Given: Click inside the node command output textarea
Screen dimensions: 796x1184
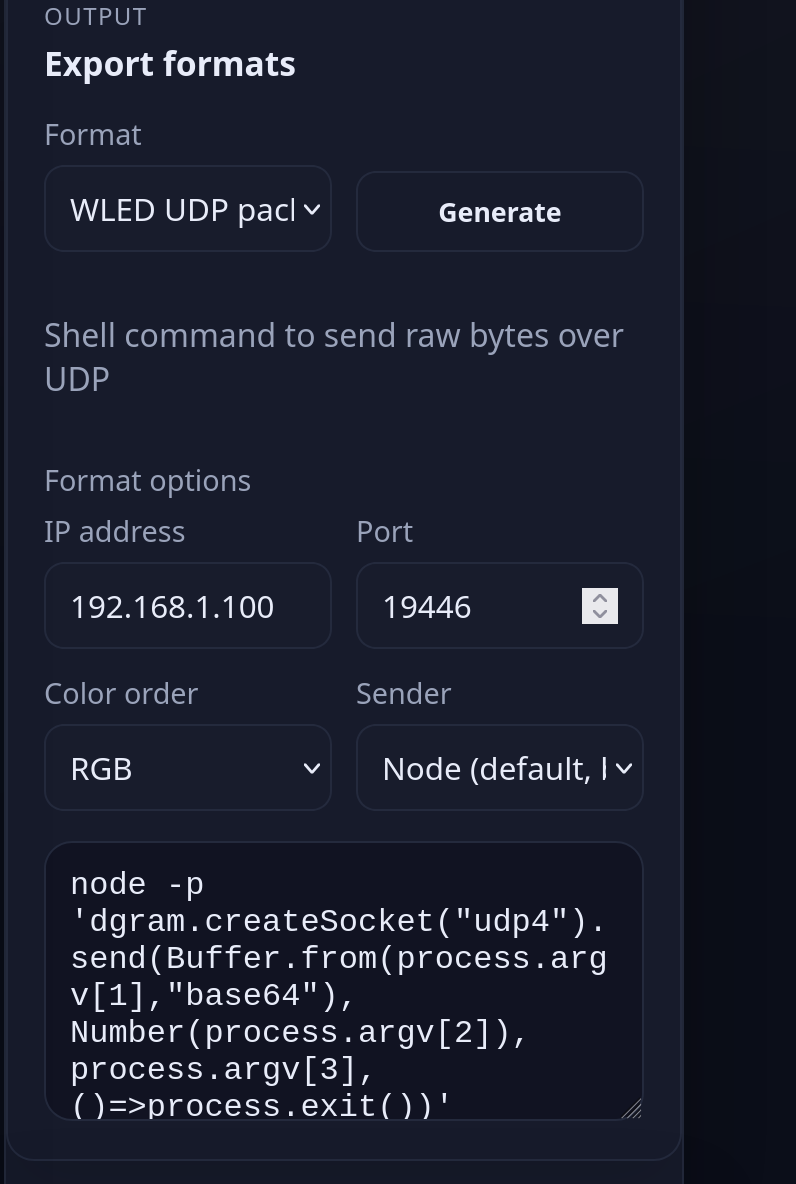Looking at the screenshot, I should click(x=340, y=980).
